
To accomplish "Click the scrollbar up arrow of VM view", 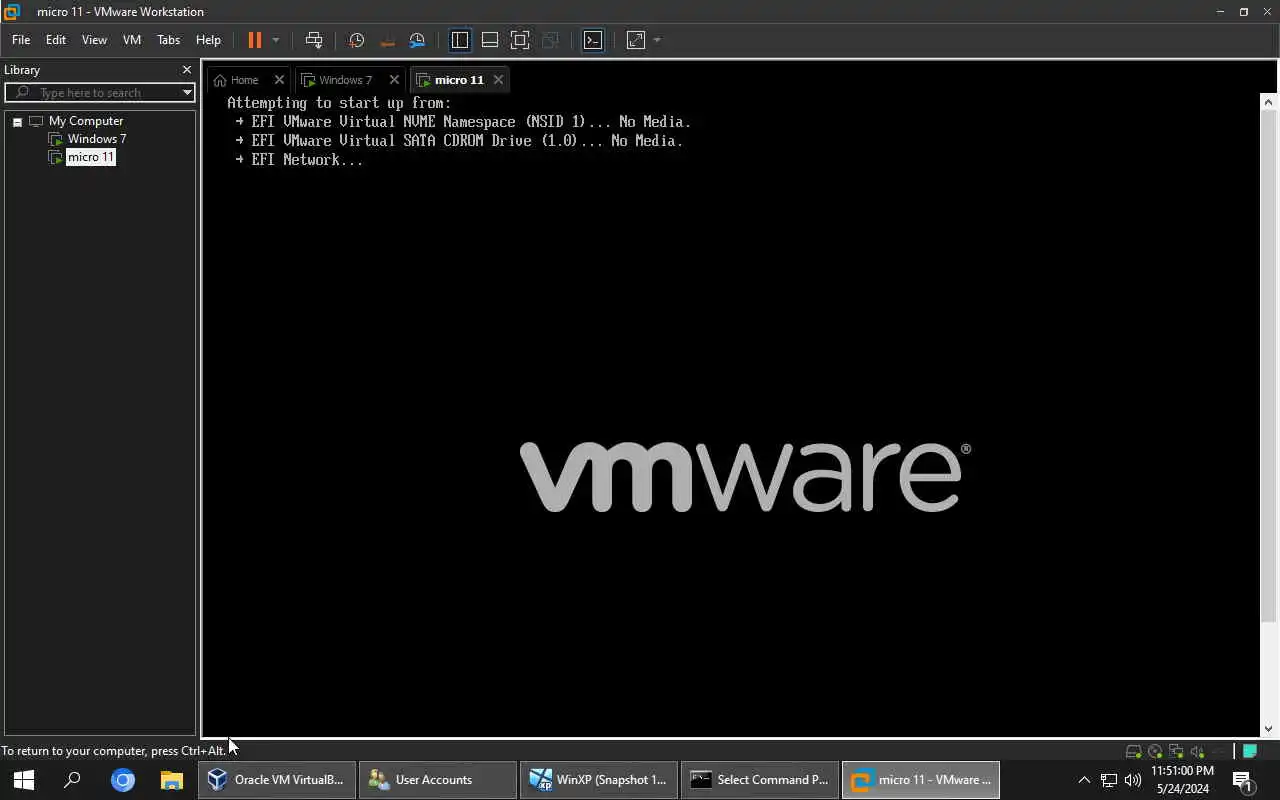I will [1269, 102].
